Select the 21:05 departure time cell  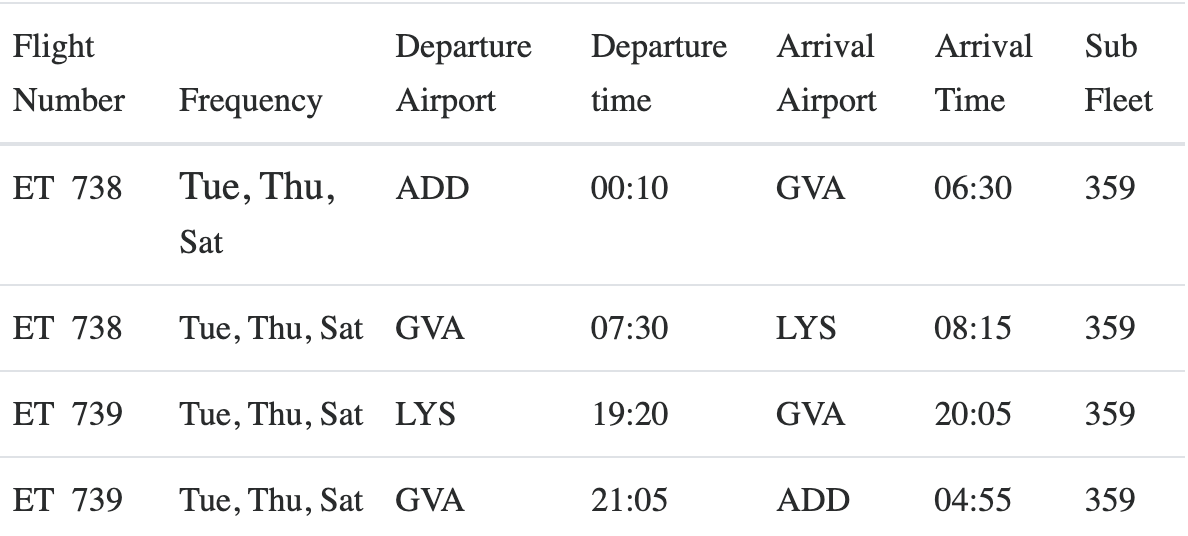coord(629,500)
